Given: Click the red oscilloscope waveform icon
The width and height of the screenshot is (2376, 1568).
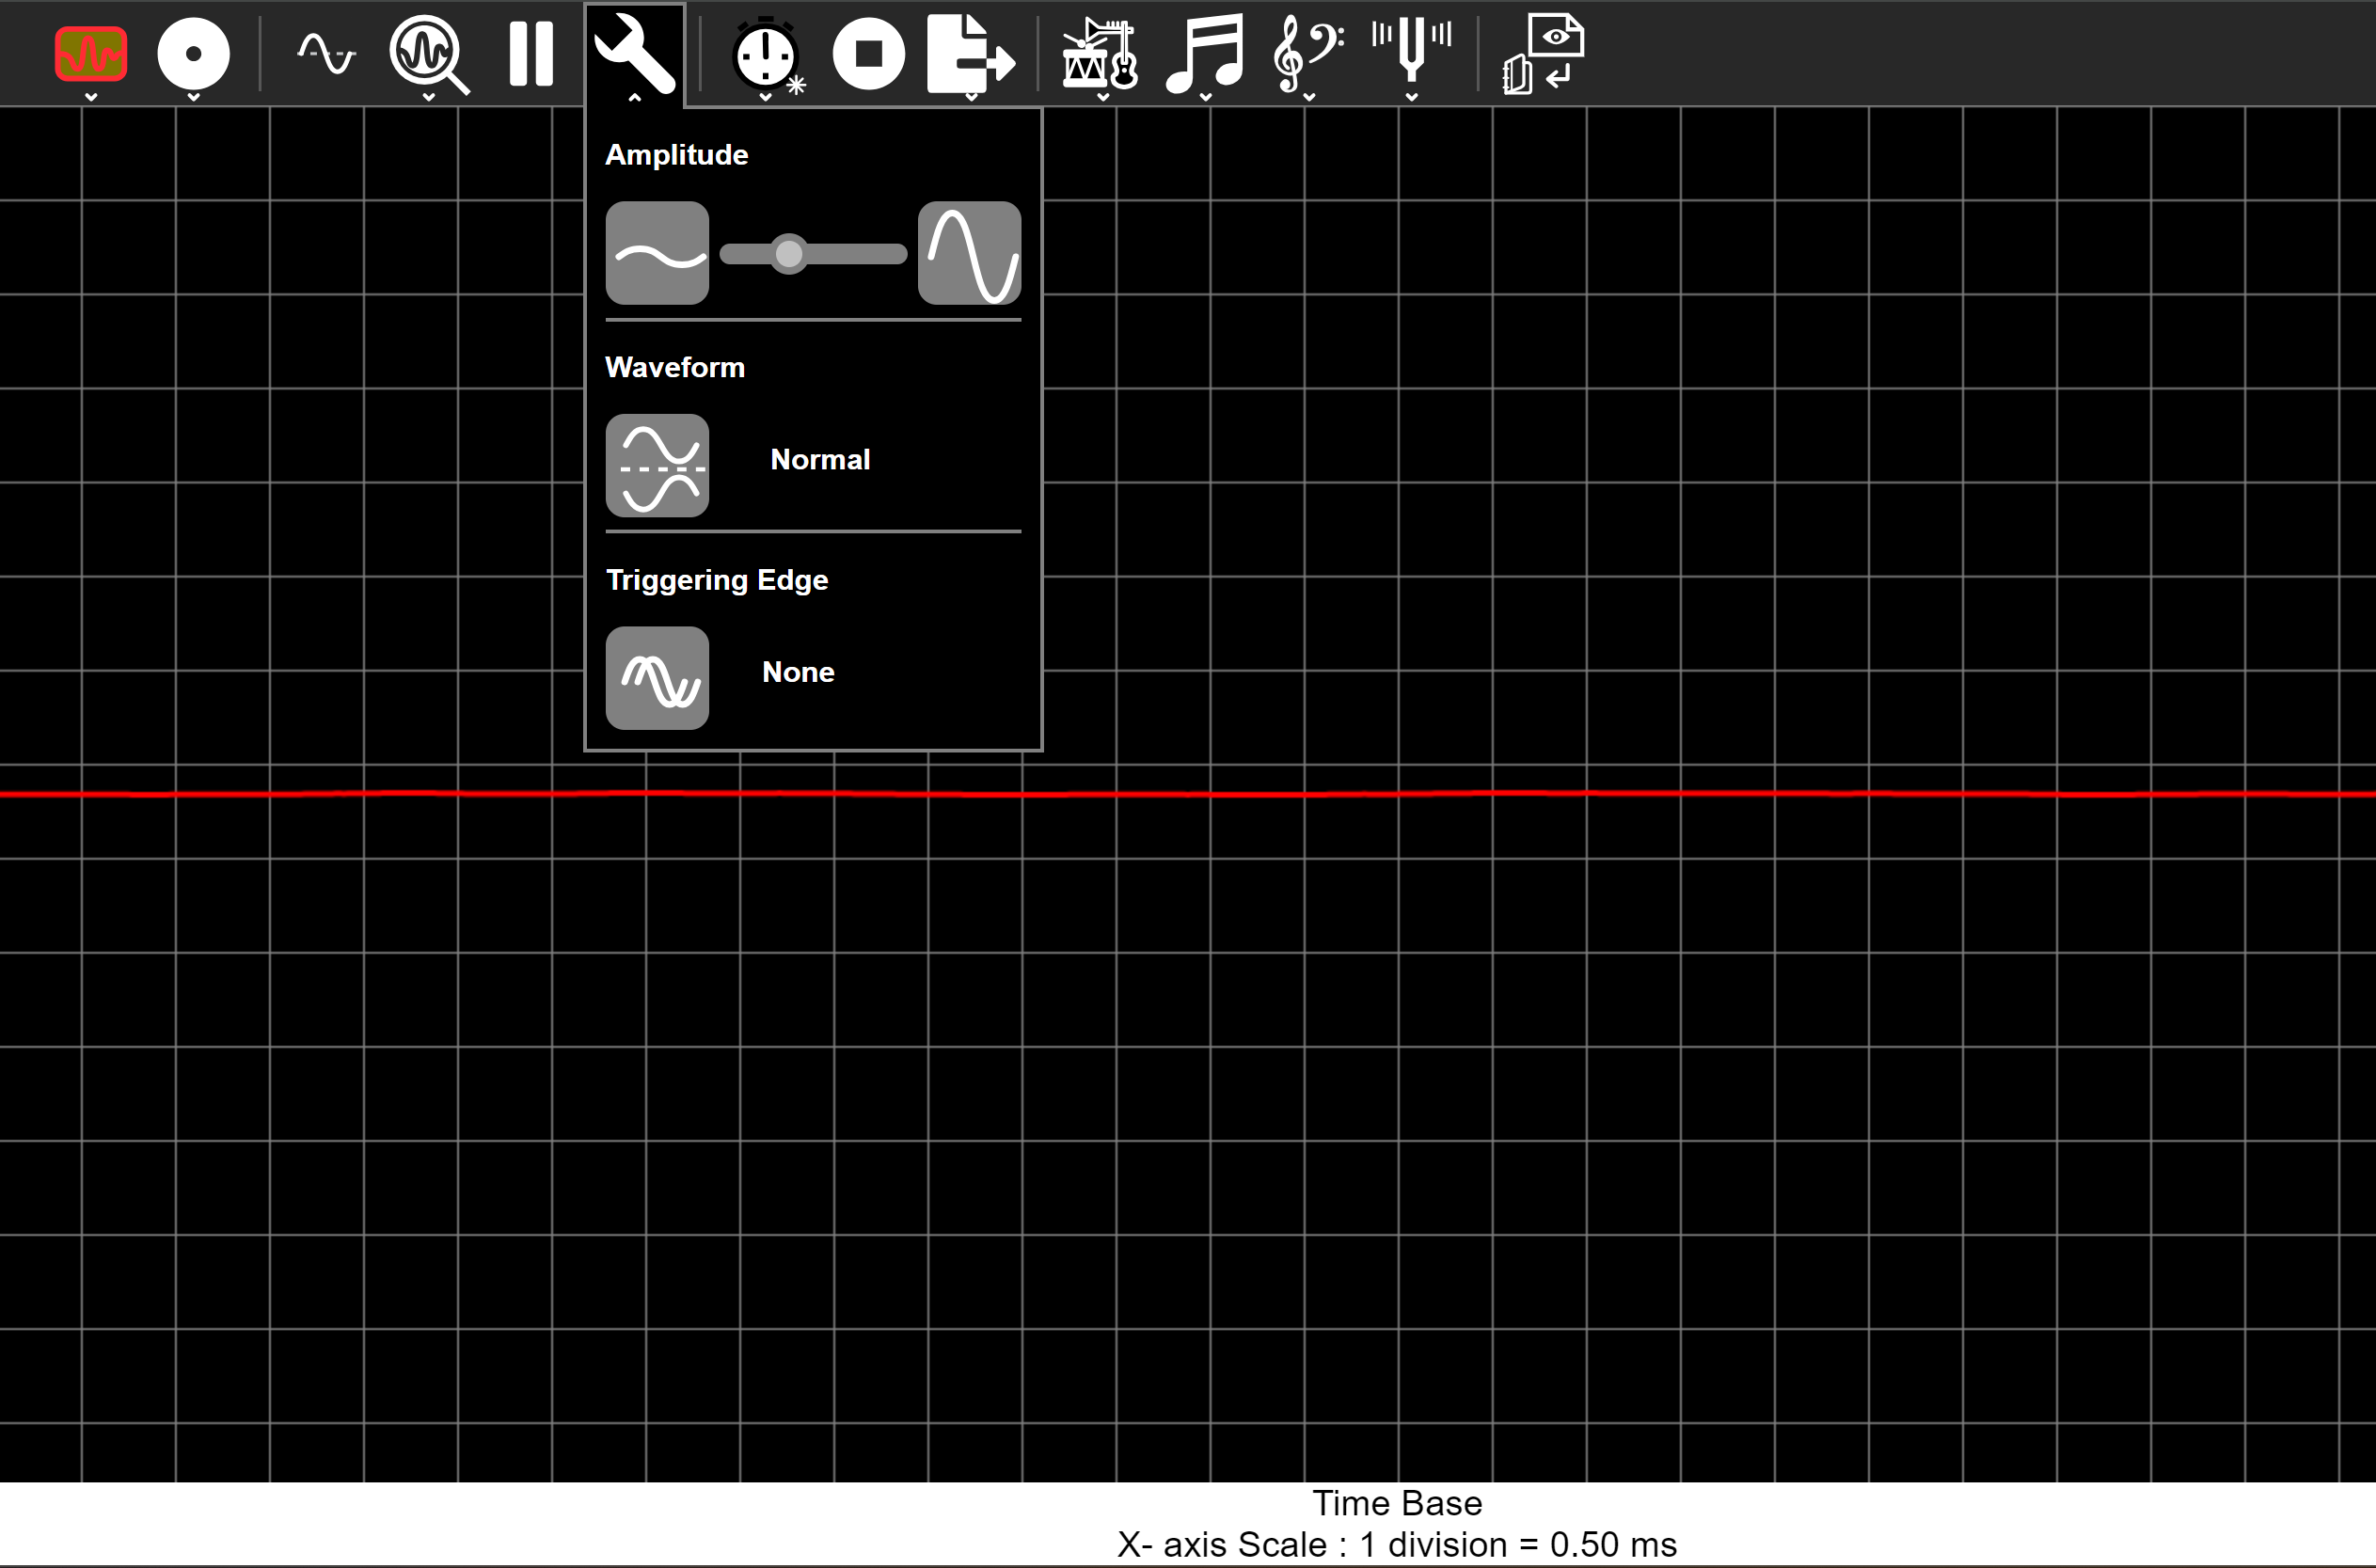Looking at the screenshot, I should (x=91, y=53).
